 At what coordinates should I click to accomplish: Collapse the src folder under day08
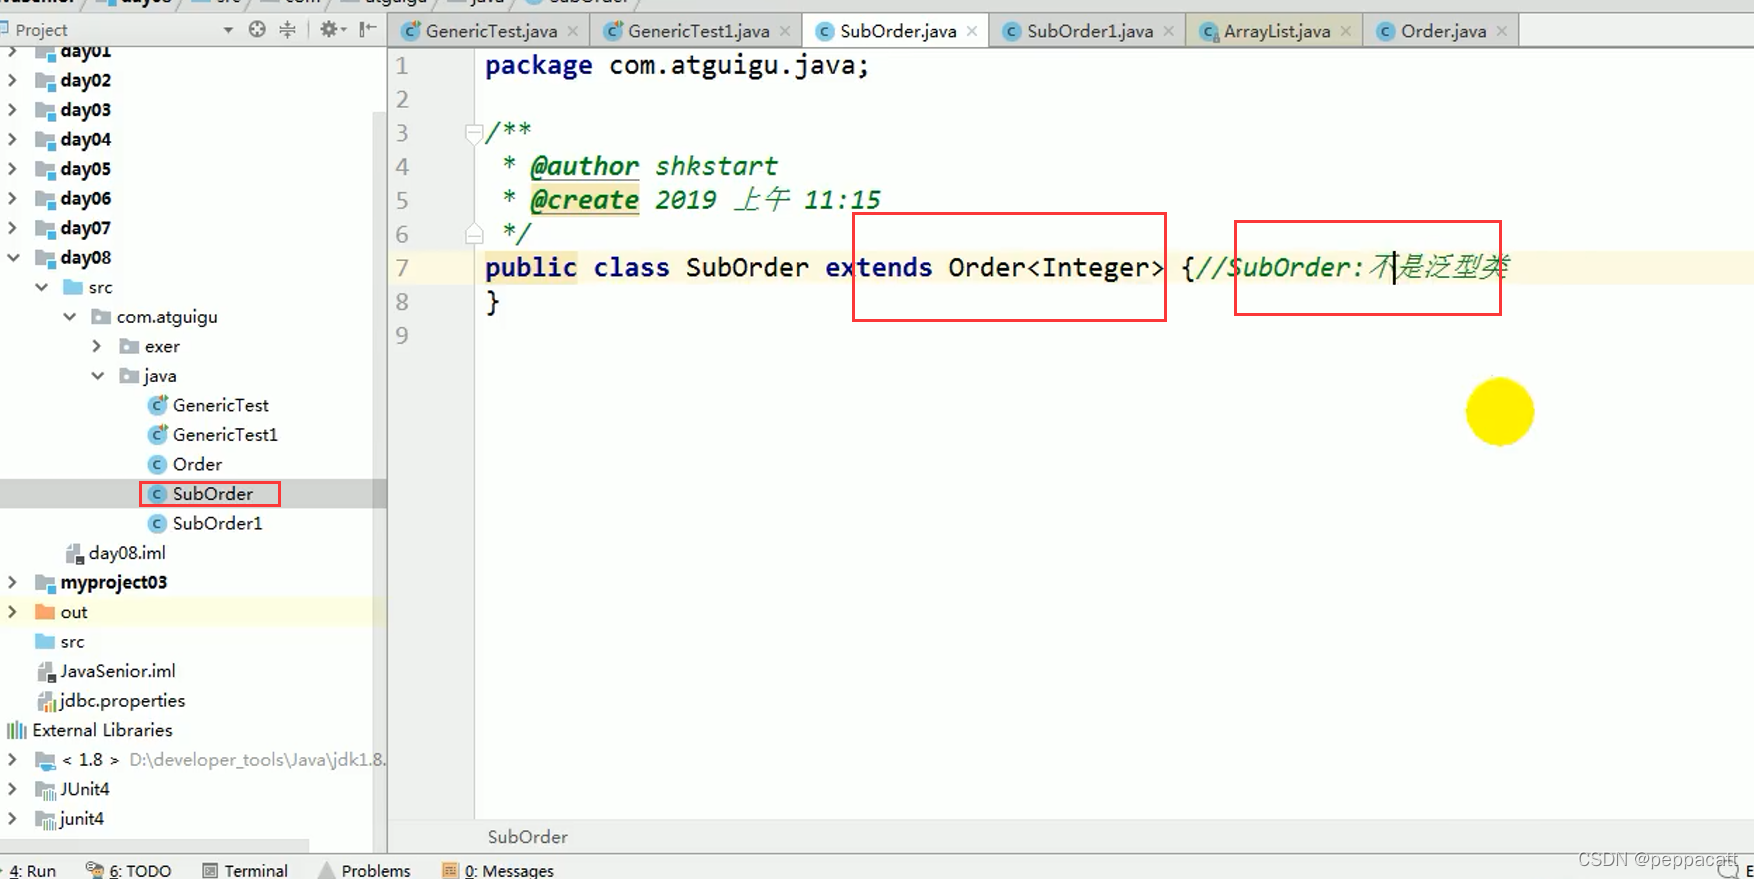[41, 287]
